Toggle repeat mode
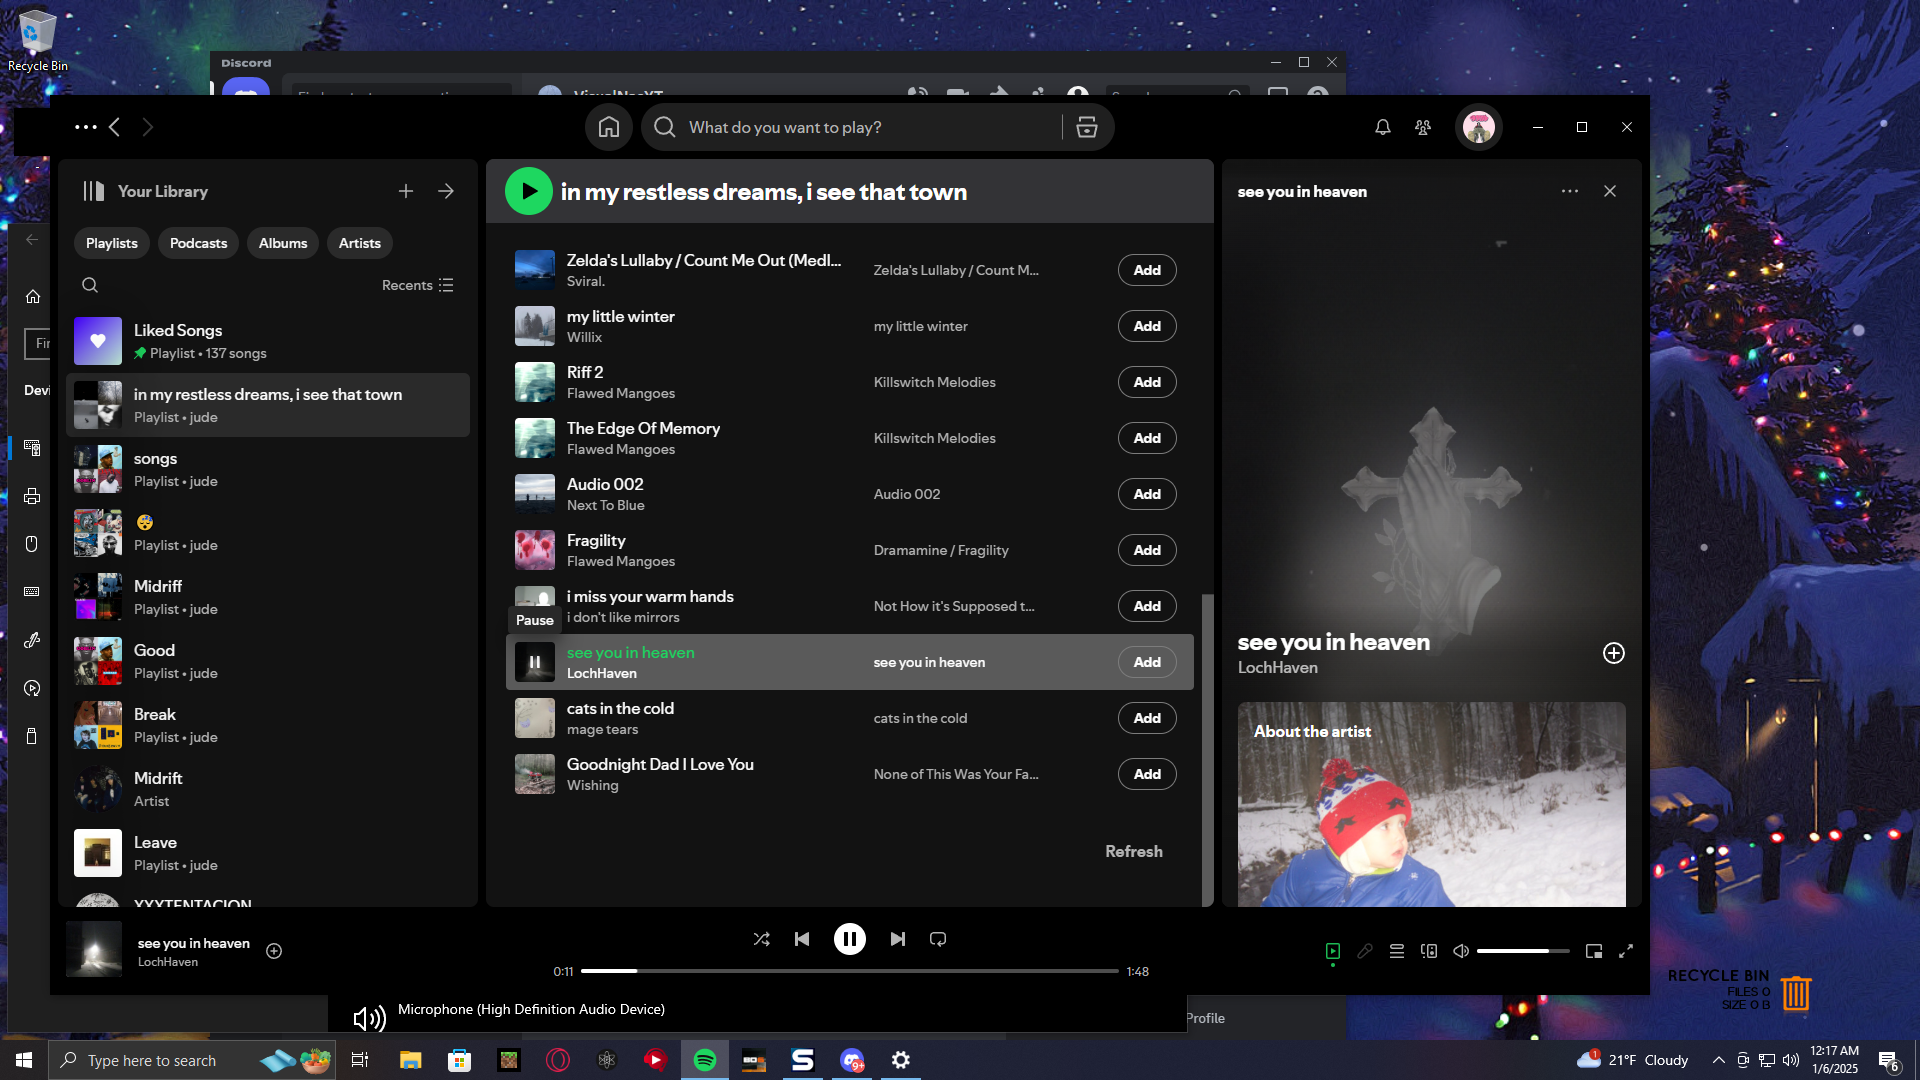The image size is (1920, 1080). click(938, 939)
